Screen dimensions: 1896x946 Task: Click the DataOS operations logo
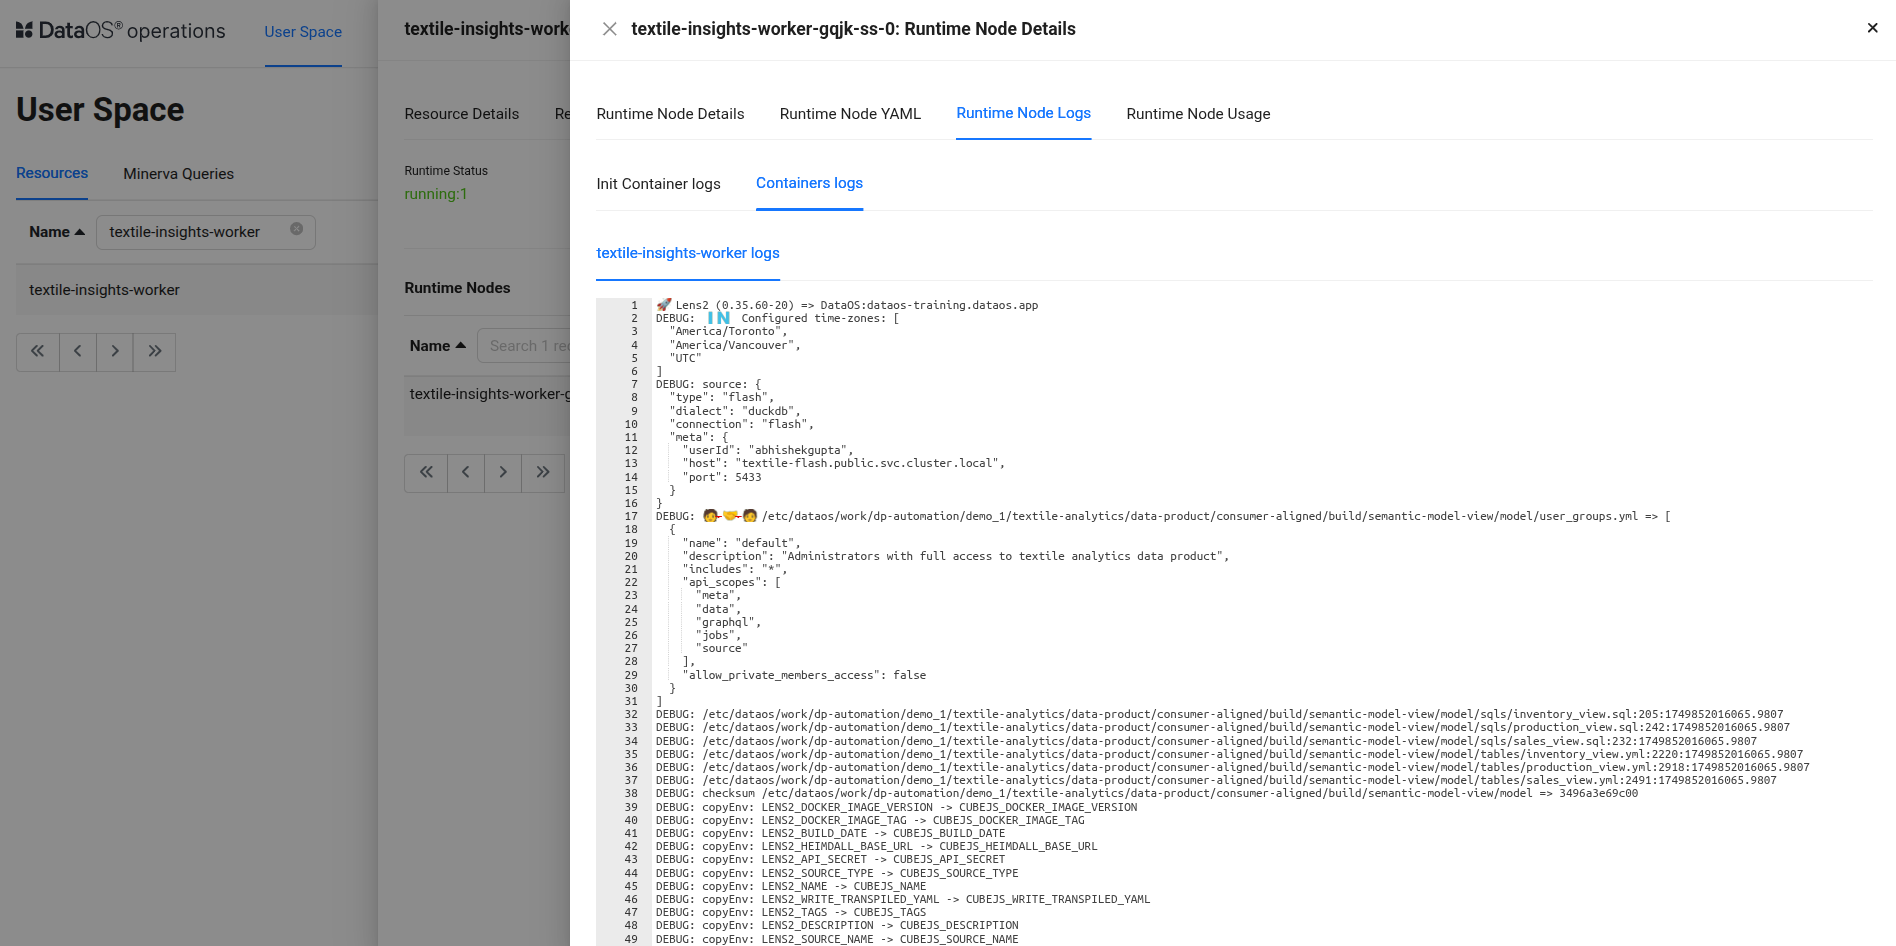[120, 31]
